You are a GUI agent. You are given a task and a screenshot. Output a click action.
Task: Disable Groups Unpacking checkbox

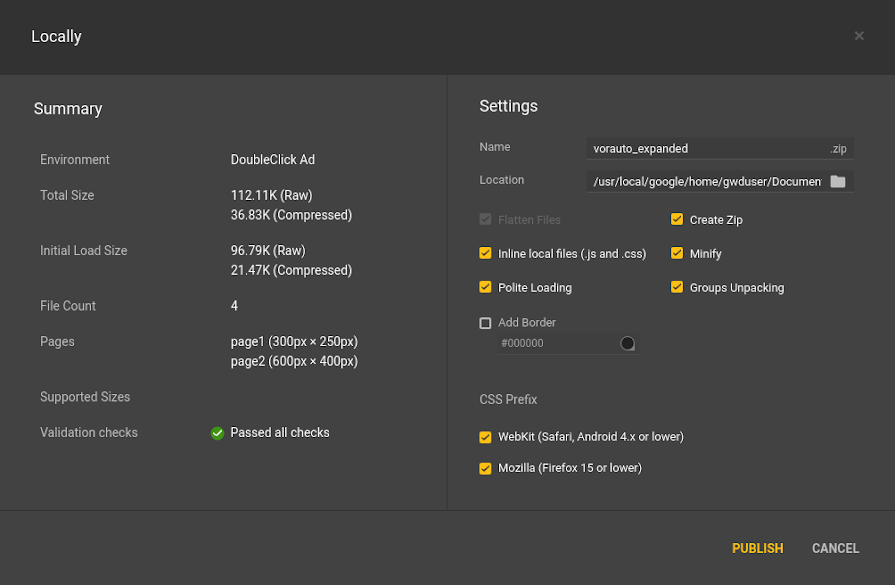click(677, 288)
